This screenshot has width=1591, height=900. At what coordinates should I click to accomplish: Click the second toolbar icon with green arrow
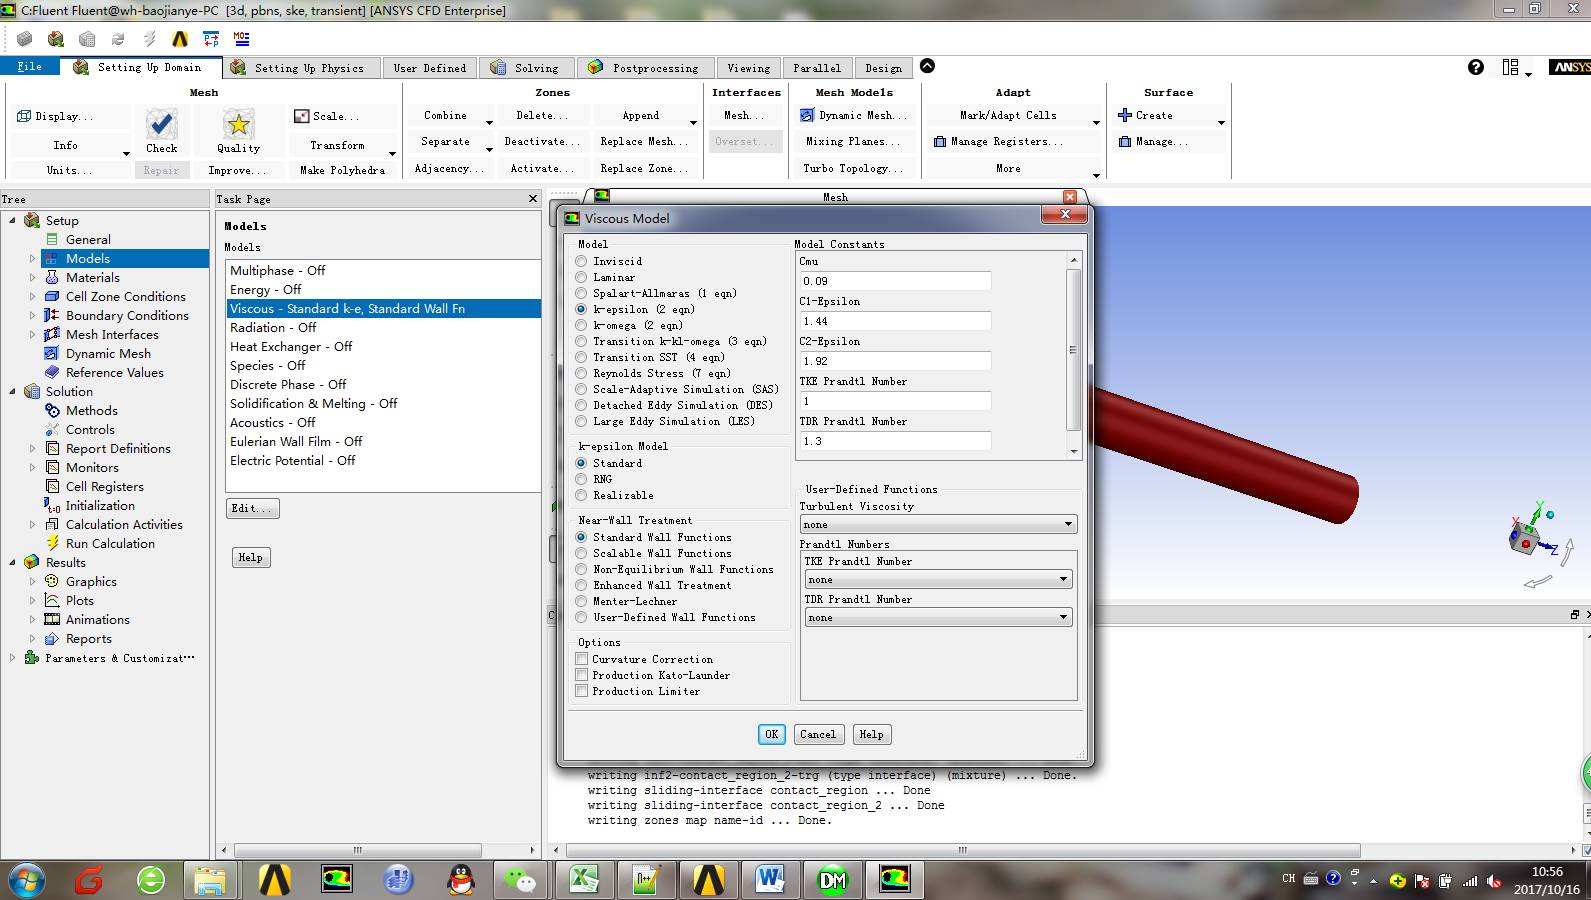pyautogui.click(x=56, y=39)
